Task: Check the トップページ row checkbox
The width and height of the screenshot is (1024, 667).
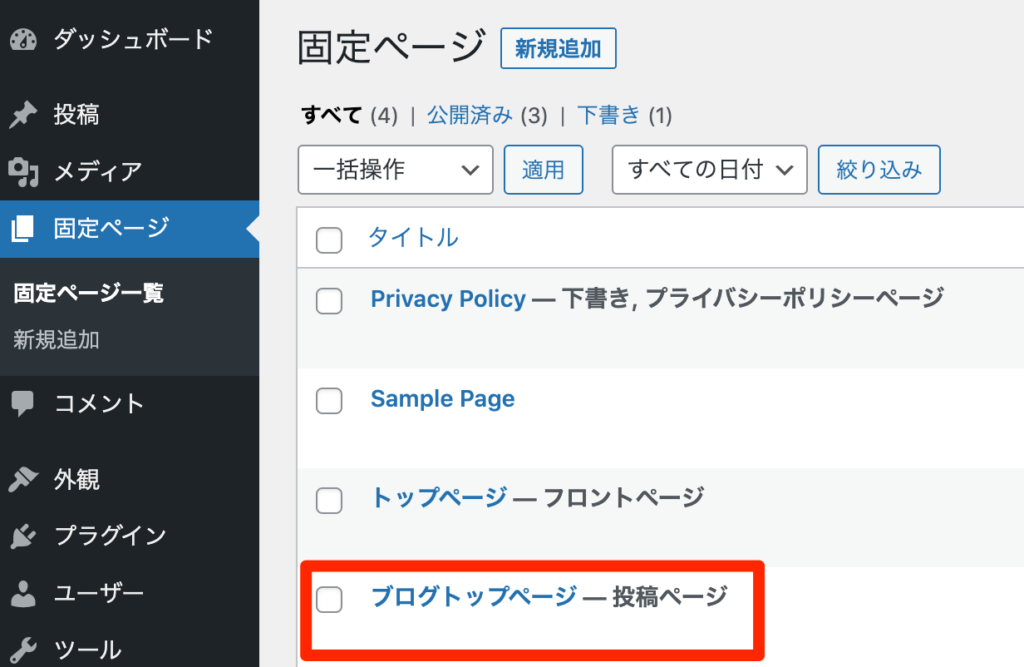Action: pyautogui.click(x=329, y=500)
